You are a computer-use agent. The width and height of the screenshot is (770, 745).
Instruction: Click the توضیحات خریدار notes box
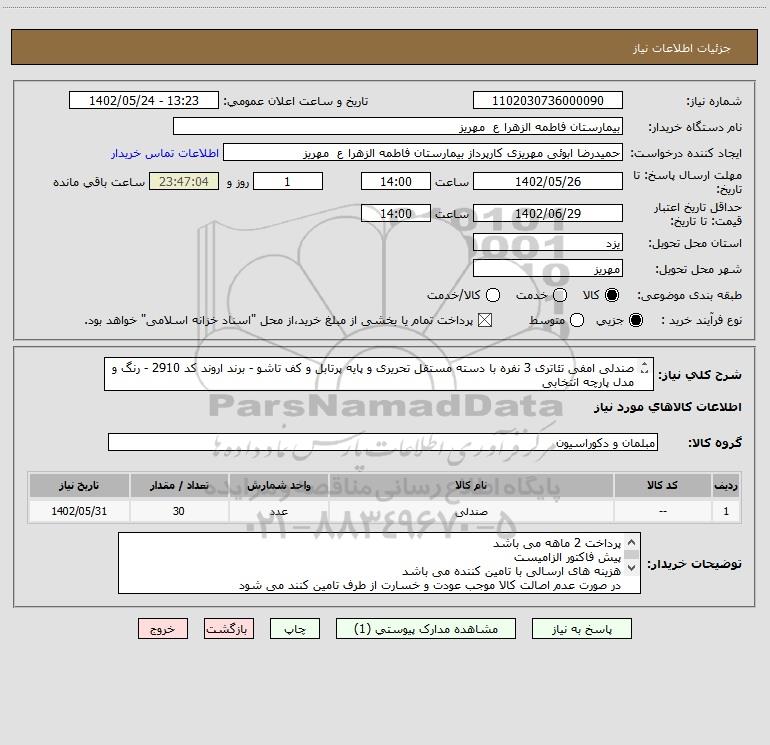coord(379,563)
